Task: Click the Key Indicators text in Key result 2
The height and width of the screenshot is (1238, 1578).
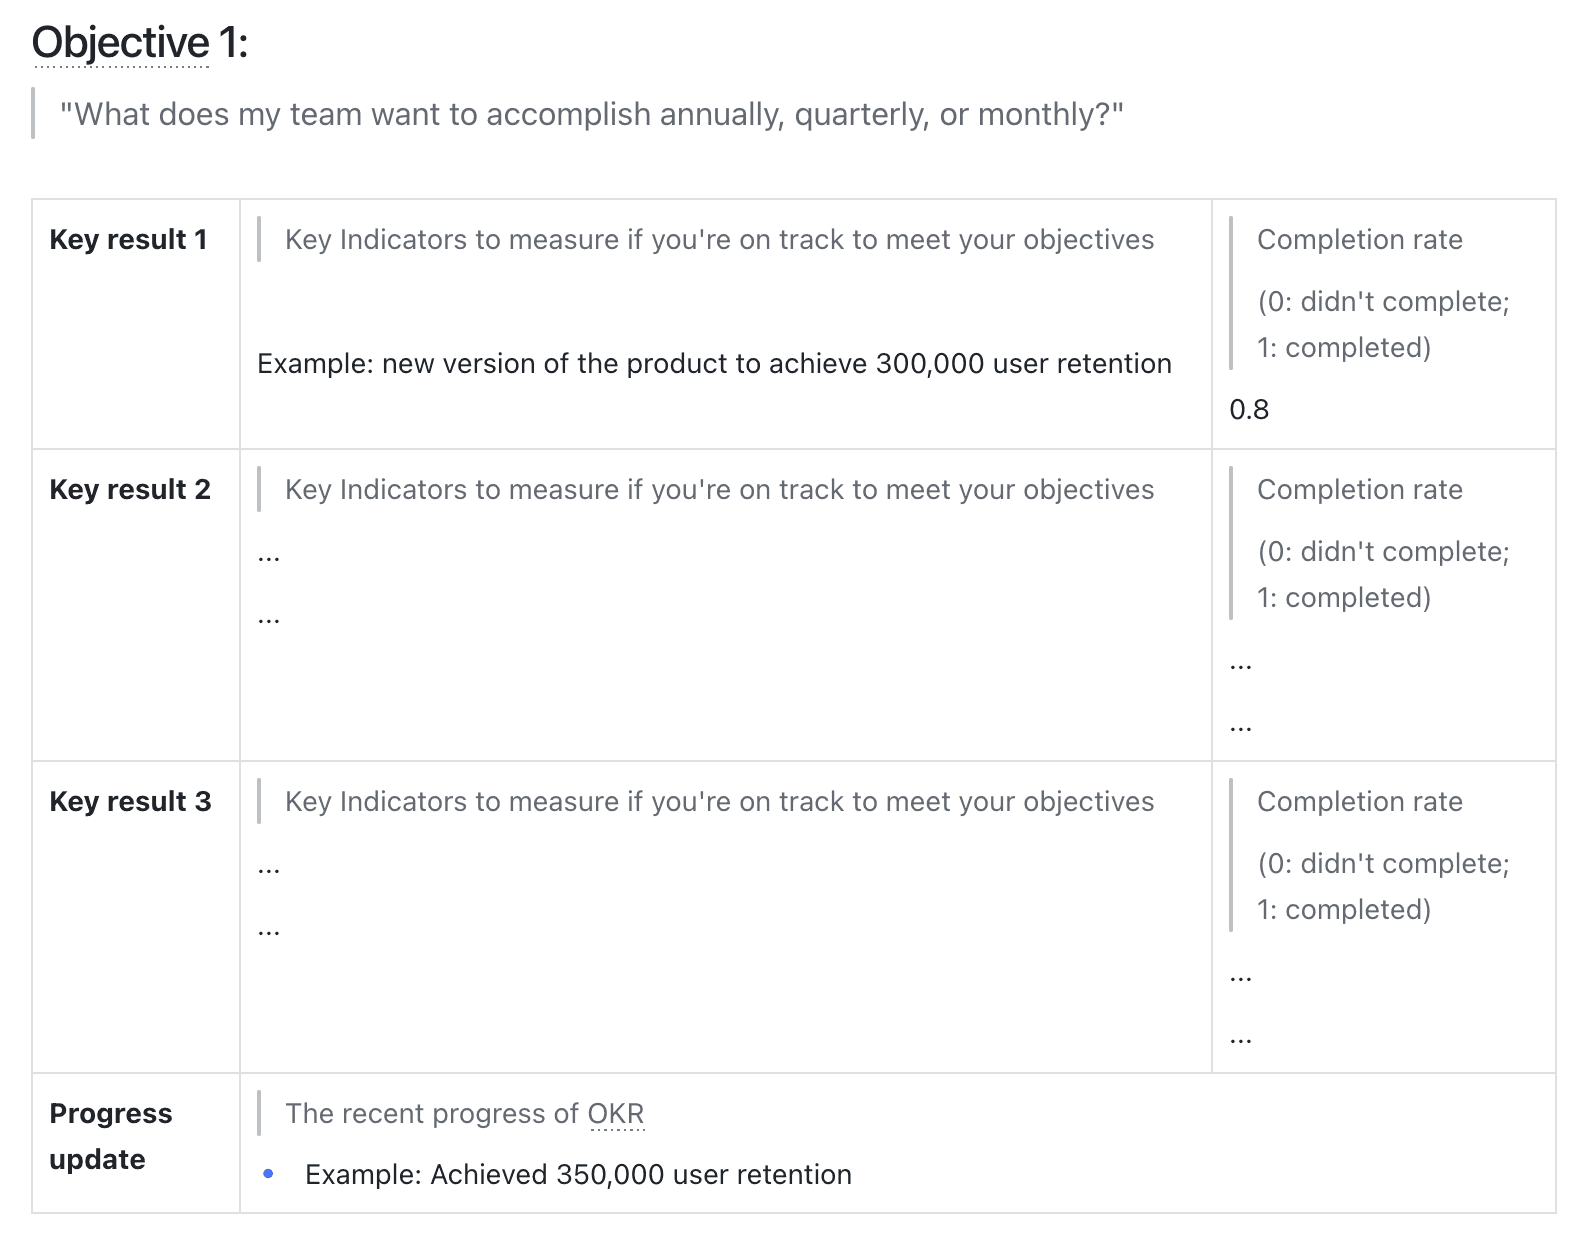Action: (719, 490)
